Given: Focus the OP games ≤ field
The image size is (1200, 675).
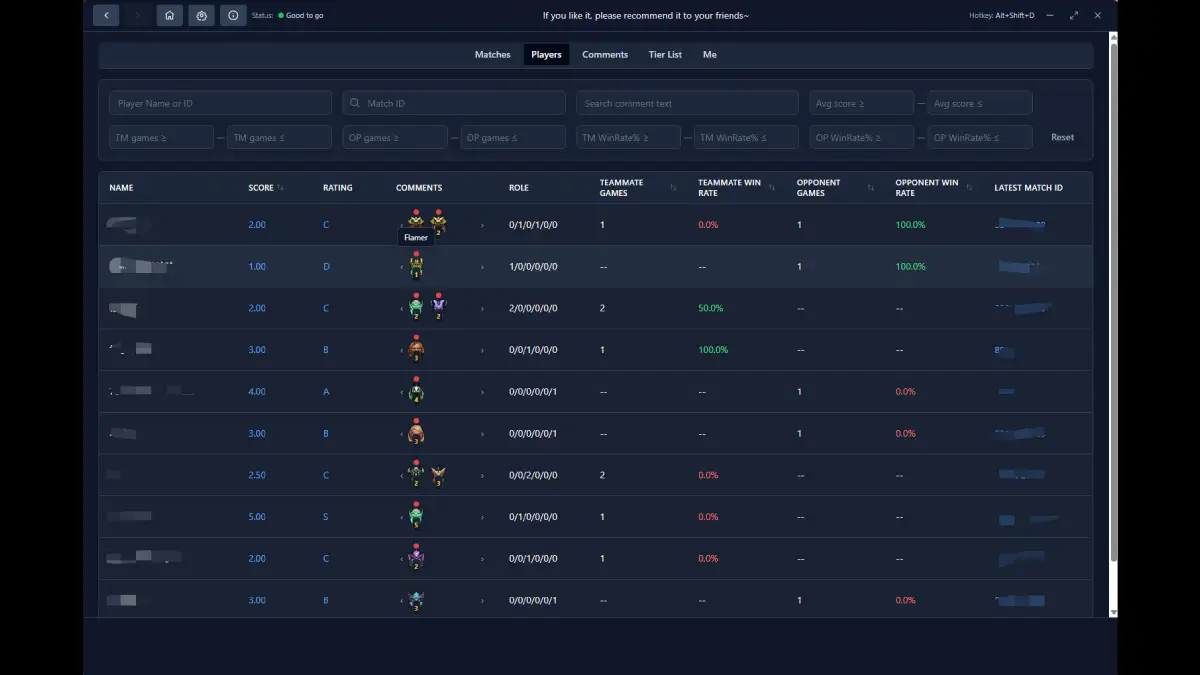Looking at the screenshot, I should click(x=513, y=137).
